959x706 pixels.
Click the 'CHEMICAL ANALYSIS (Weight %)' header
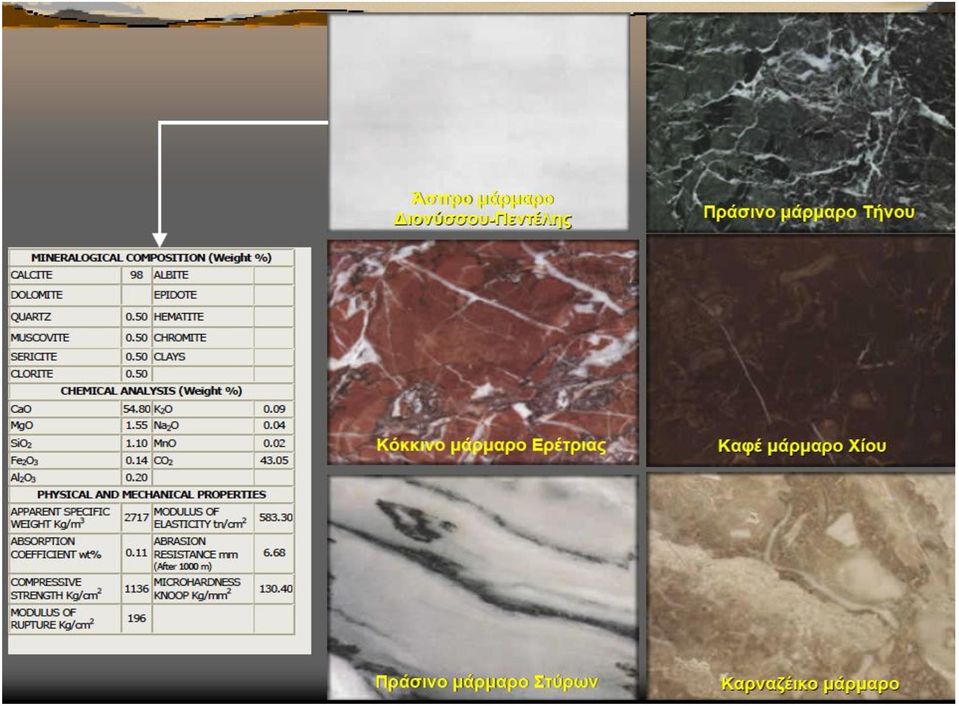[x=151, y=390]
